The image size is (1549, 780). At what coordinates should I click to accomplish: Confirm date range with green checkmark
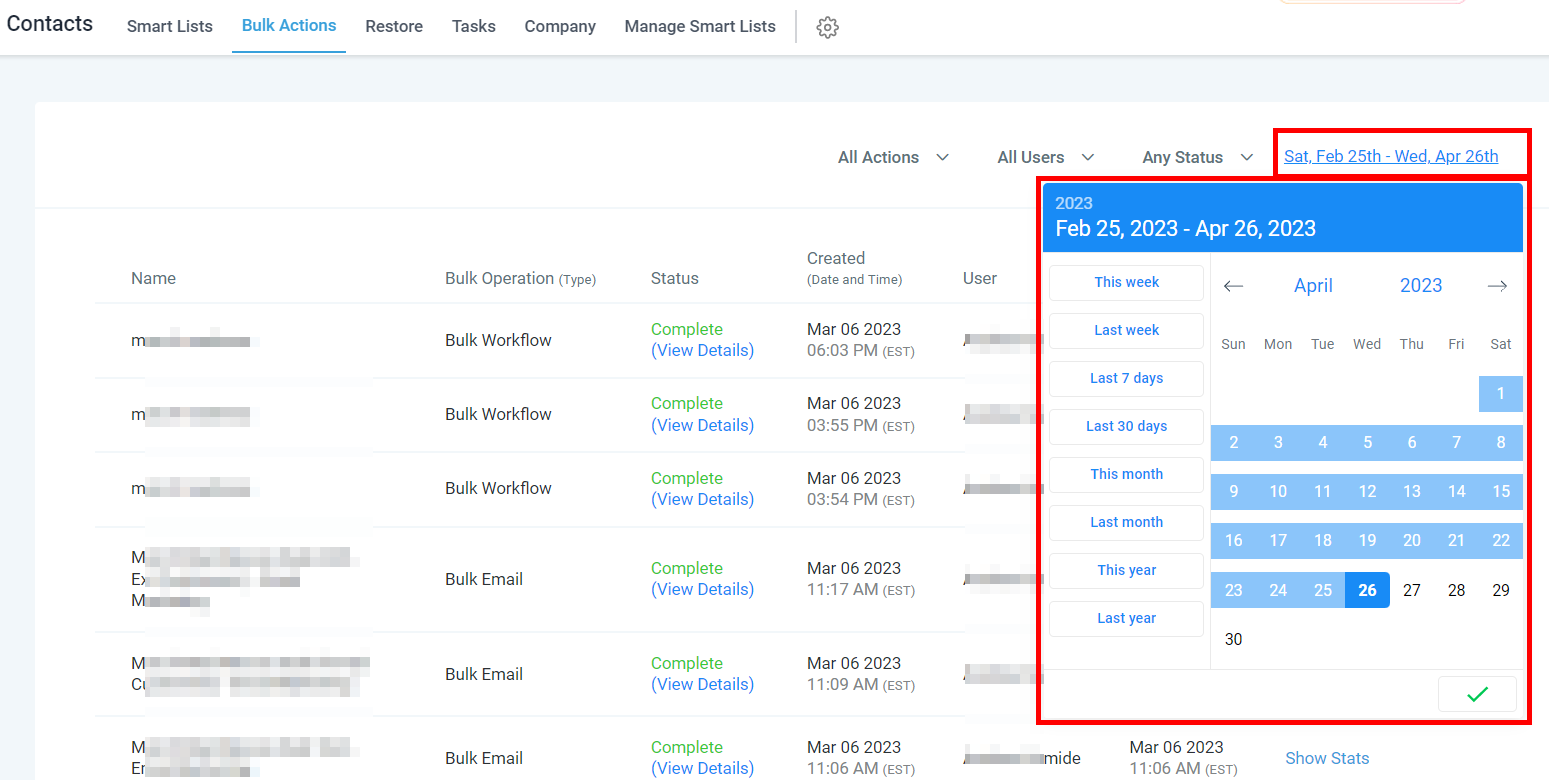tap(1477, 694)
